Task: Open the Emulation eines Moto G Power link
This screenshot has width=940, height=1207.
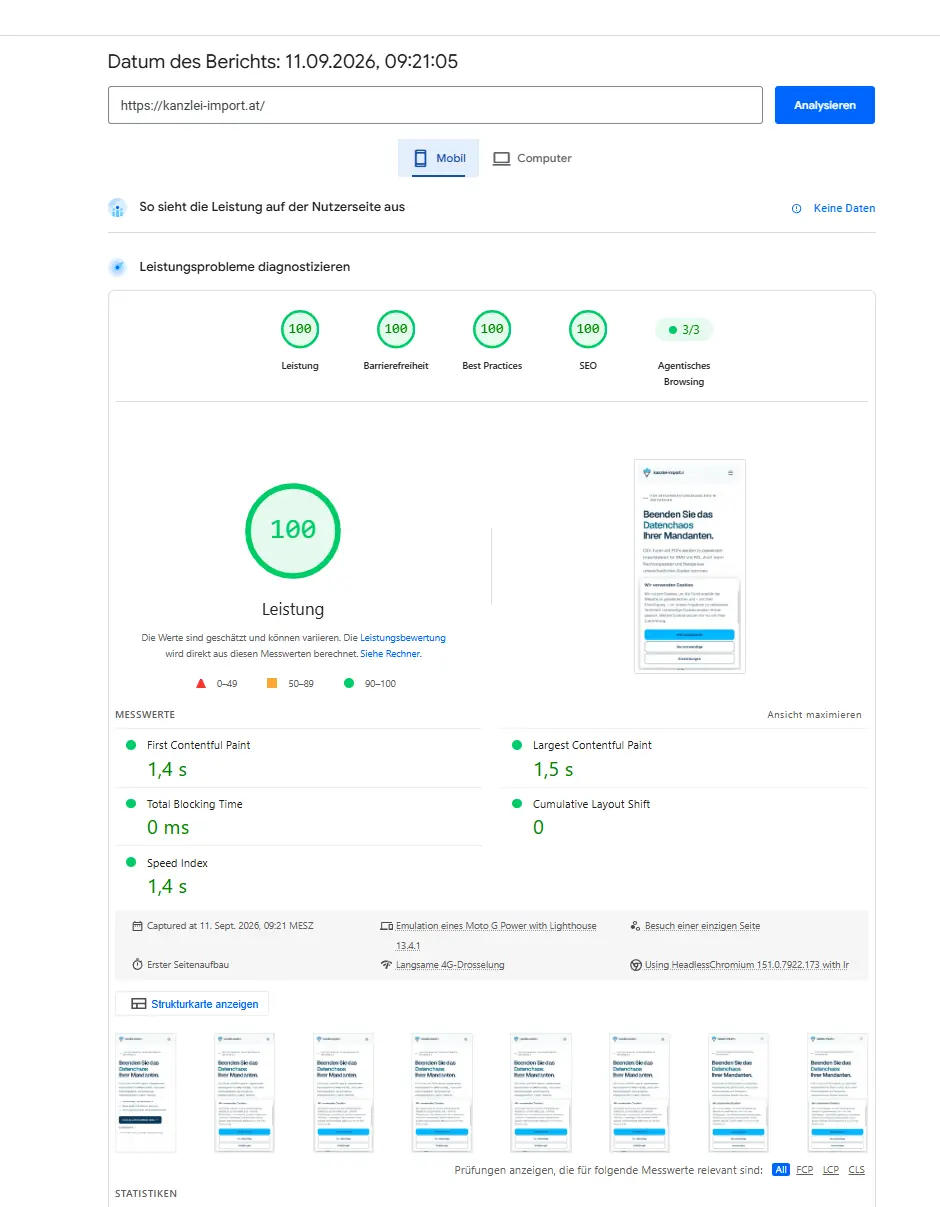Action: pyautogui.click(x=496, y=935)
